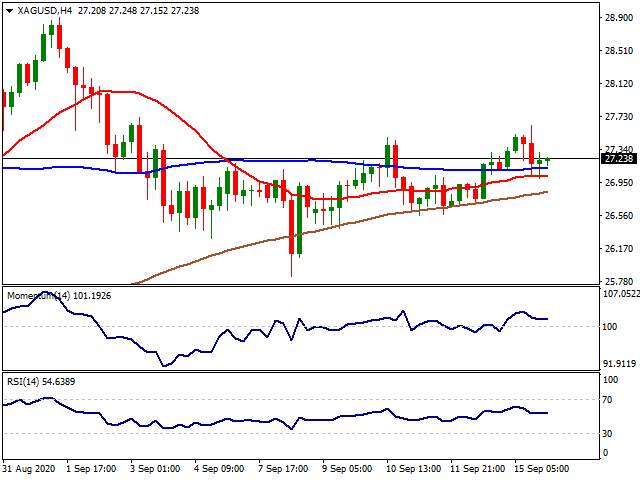Click the 10 Sep 13:00 time label
This screenshot has height=480, width=640.
tap(413, 469)
